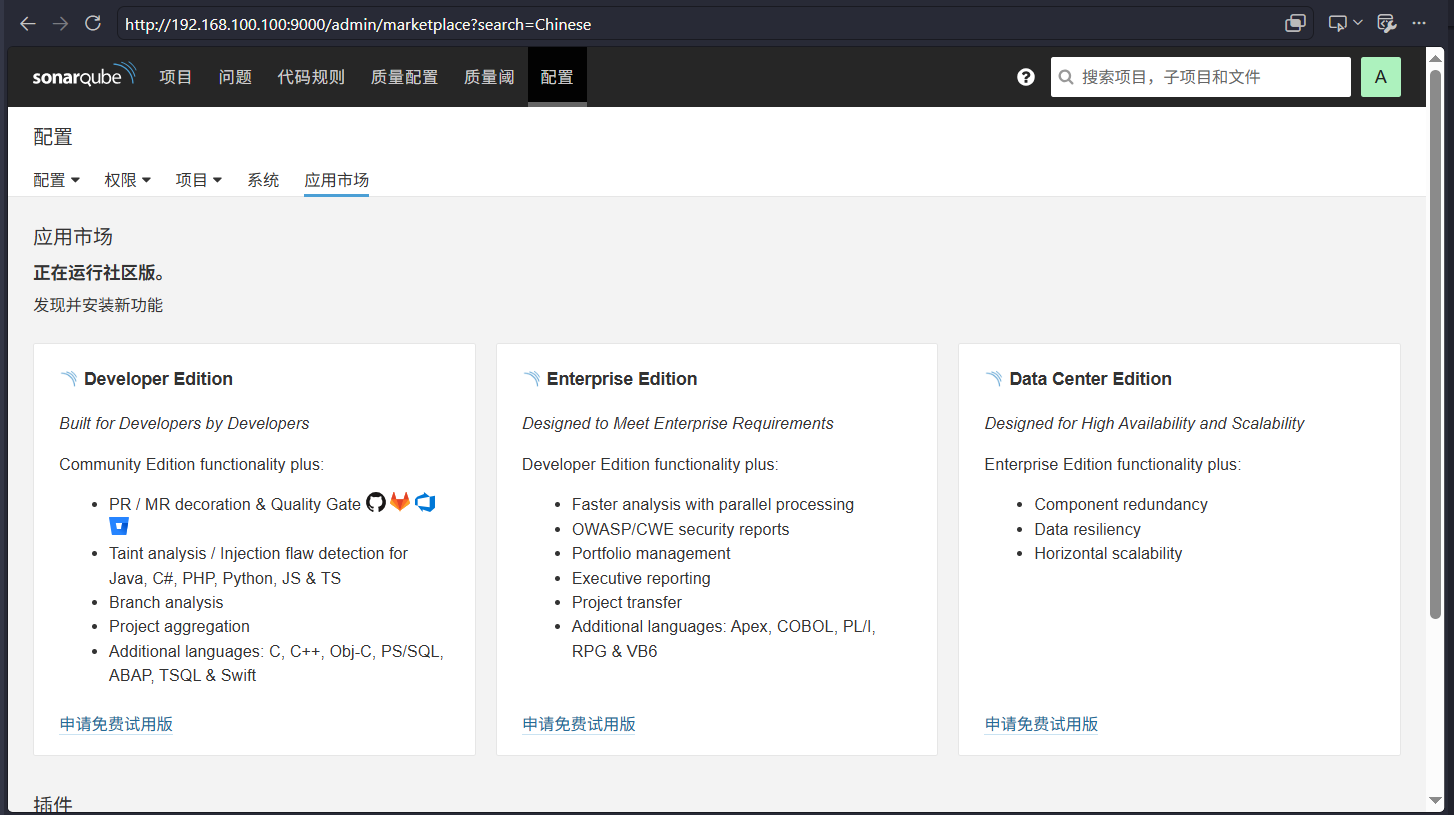This screenshot has height=815, width=1454.
Task: Open 代码规则 in top navigation
Action: point(311,77)
